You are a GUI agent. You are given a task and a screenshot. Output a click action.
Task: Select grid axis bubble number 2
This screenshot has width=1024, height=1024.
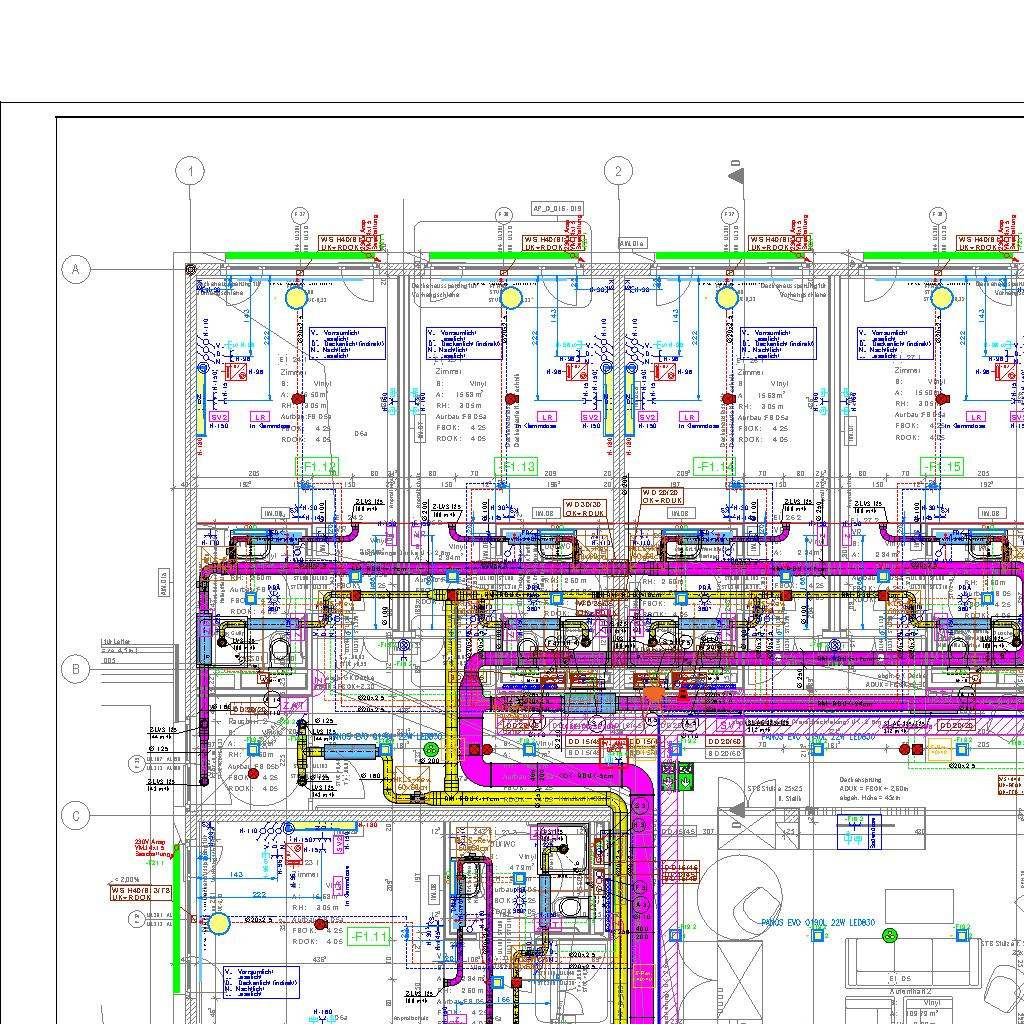pos(618,172)
